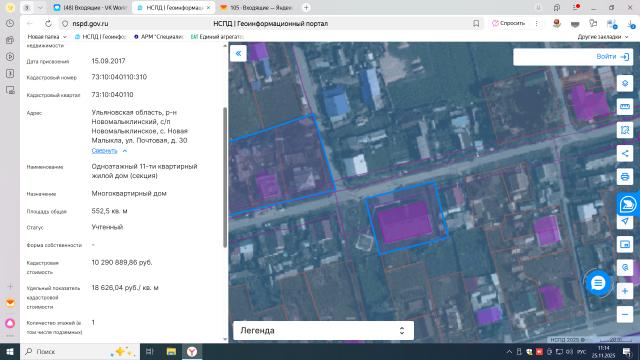This screenshot has width=640, height=360.
Task: Select cadastral quarter value 73:10:040110
Action: pos(112,95)
